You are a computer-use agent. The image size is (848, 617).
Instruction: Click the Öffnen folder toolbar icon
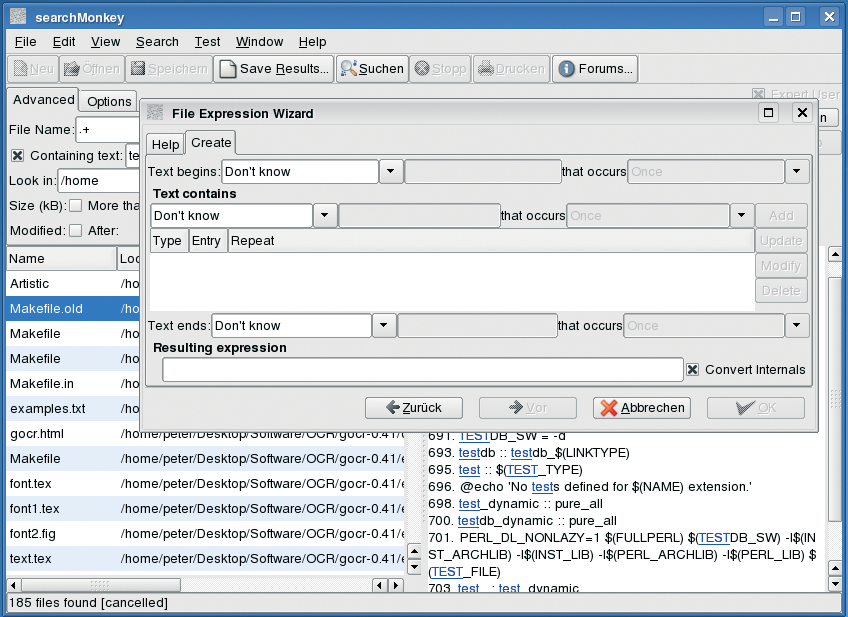click(x=71, y=69)
